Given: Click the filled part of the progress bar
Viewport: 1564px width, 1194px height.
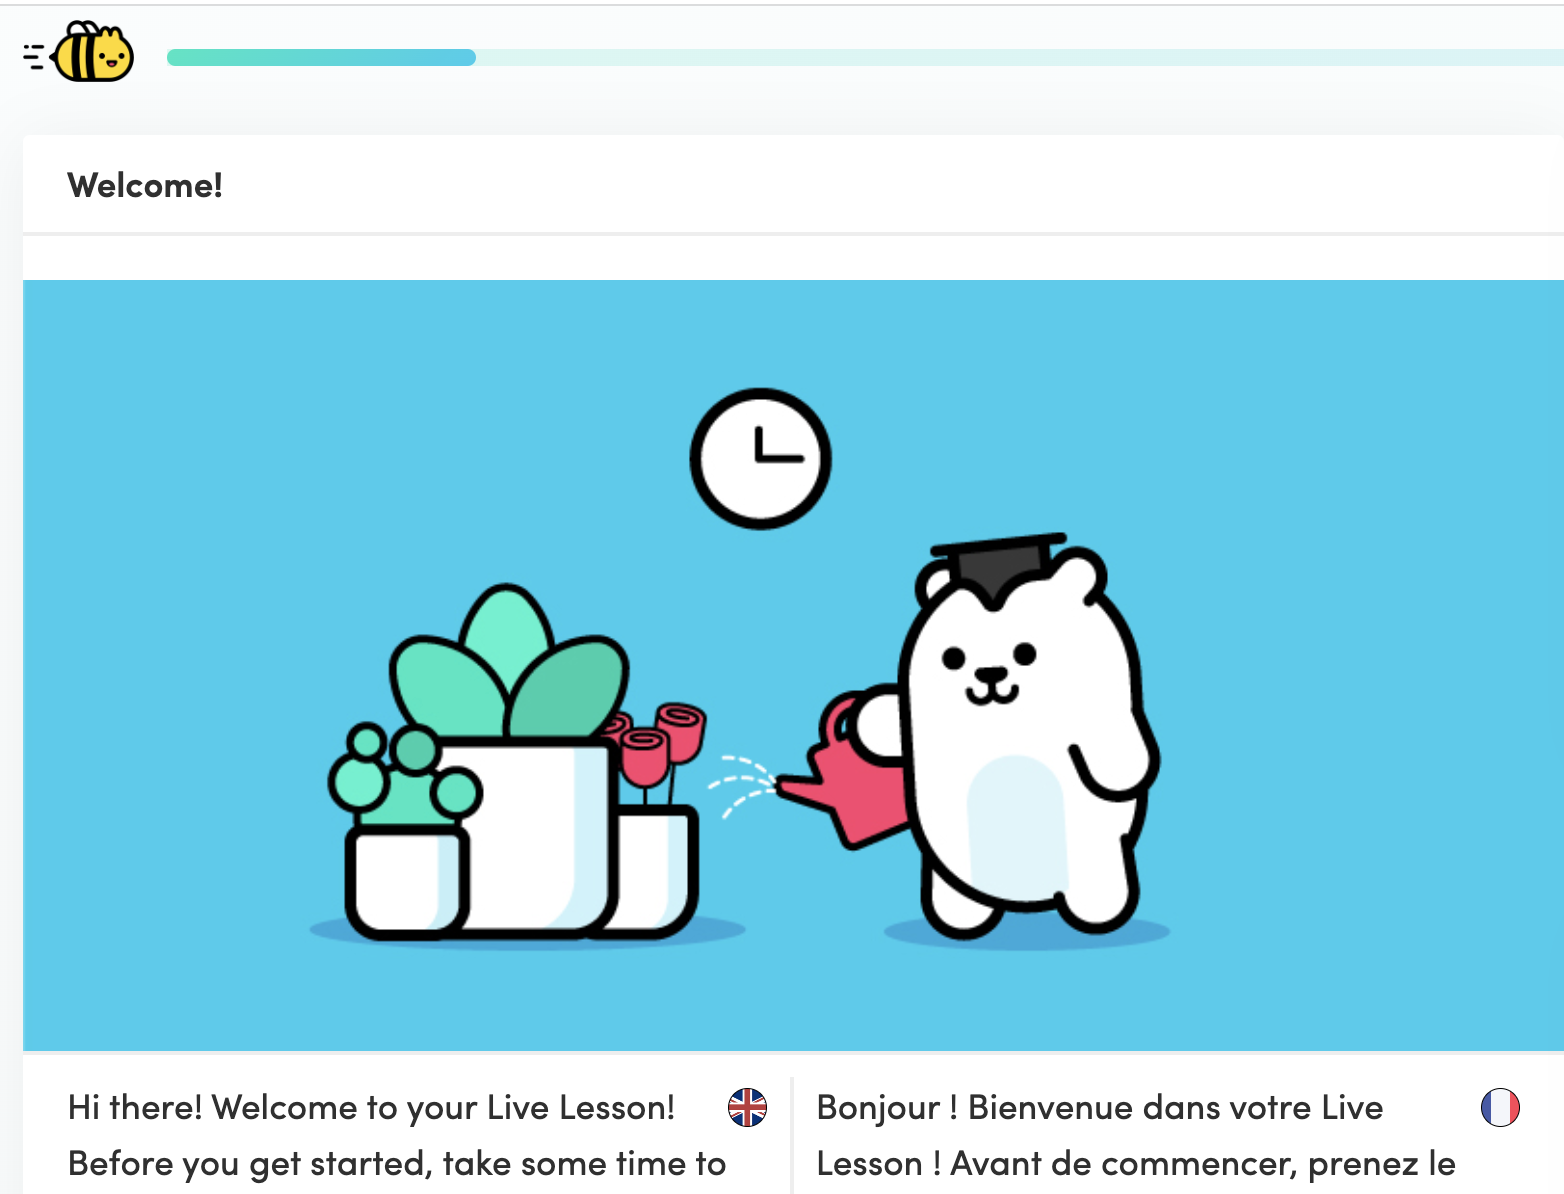Looking at the screenshot, I should 321,57.
